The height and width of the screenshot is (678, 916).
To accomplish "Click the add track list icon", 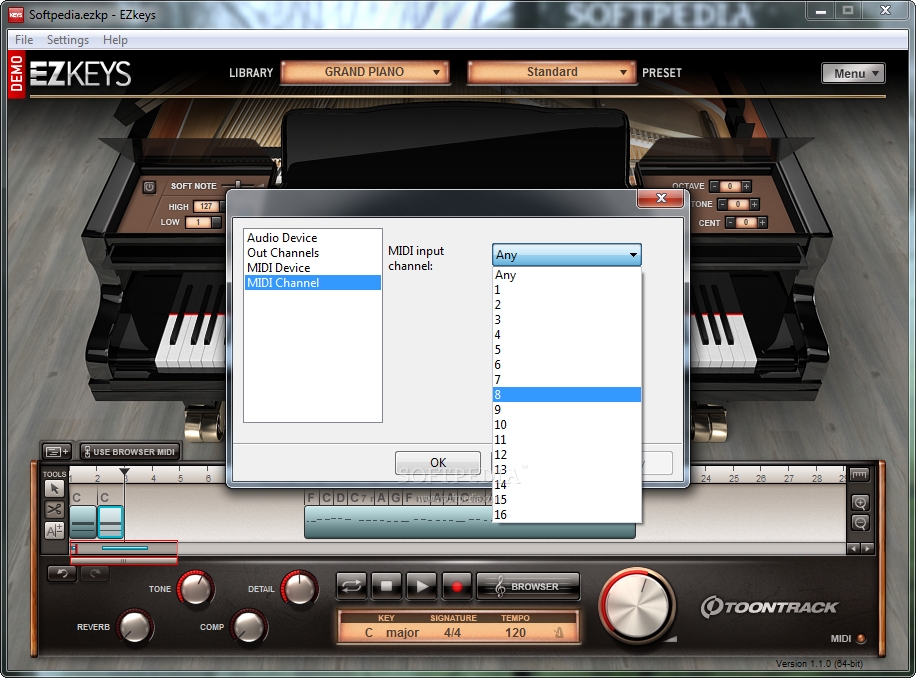I will (57, 451).
